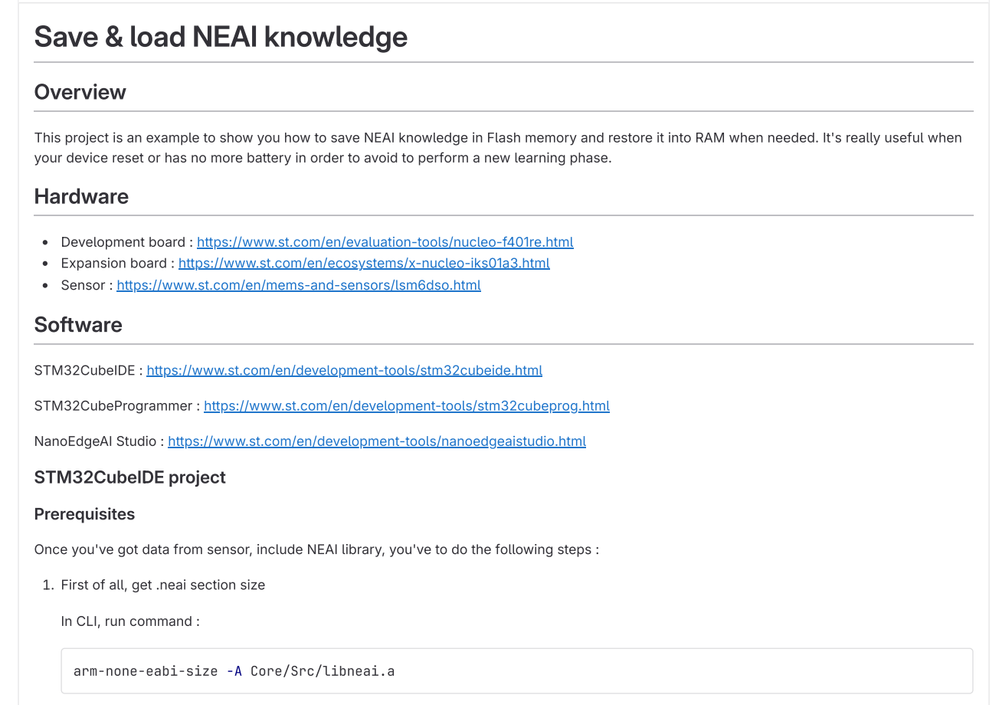This screenshot has width=999, height=705.
Task: Click step 'First of all, get .neai section size'
Action: click(163, 585)
